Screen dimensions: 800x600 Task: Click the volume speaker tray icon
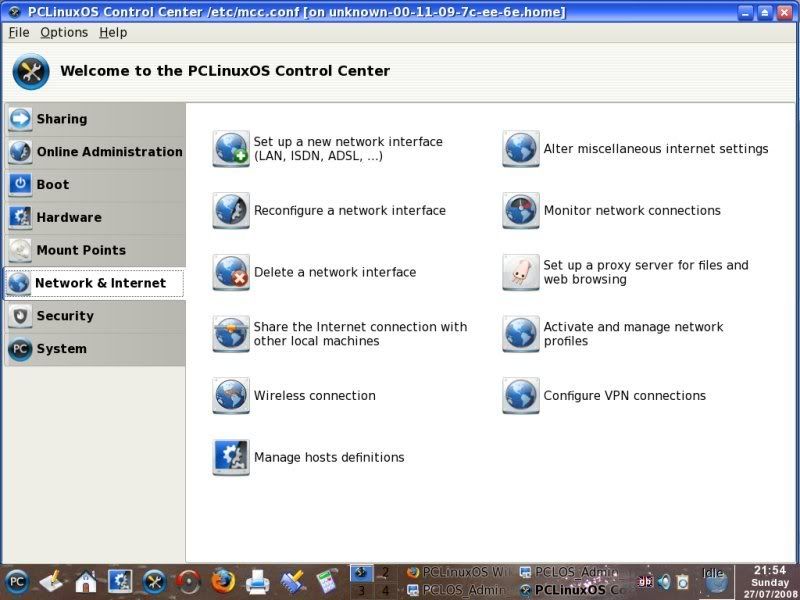(664, 582)
